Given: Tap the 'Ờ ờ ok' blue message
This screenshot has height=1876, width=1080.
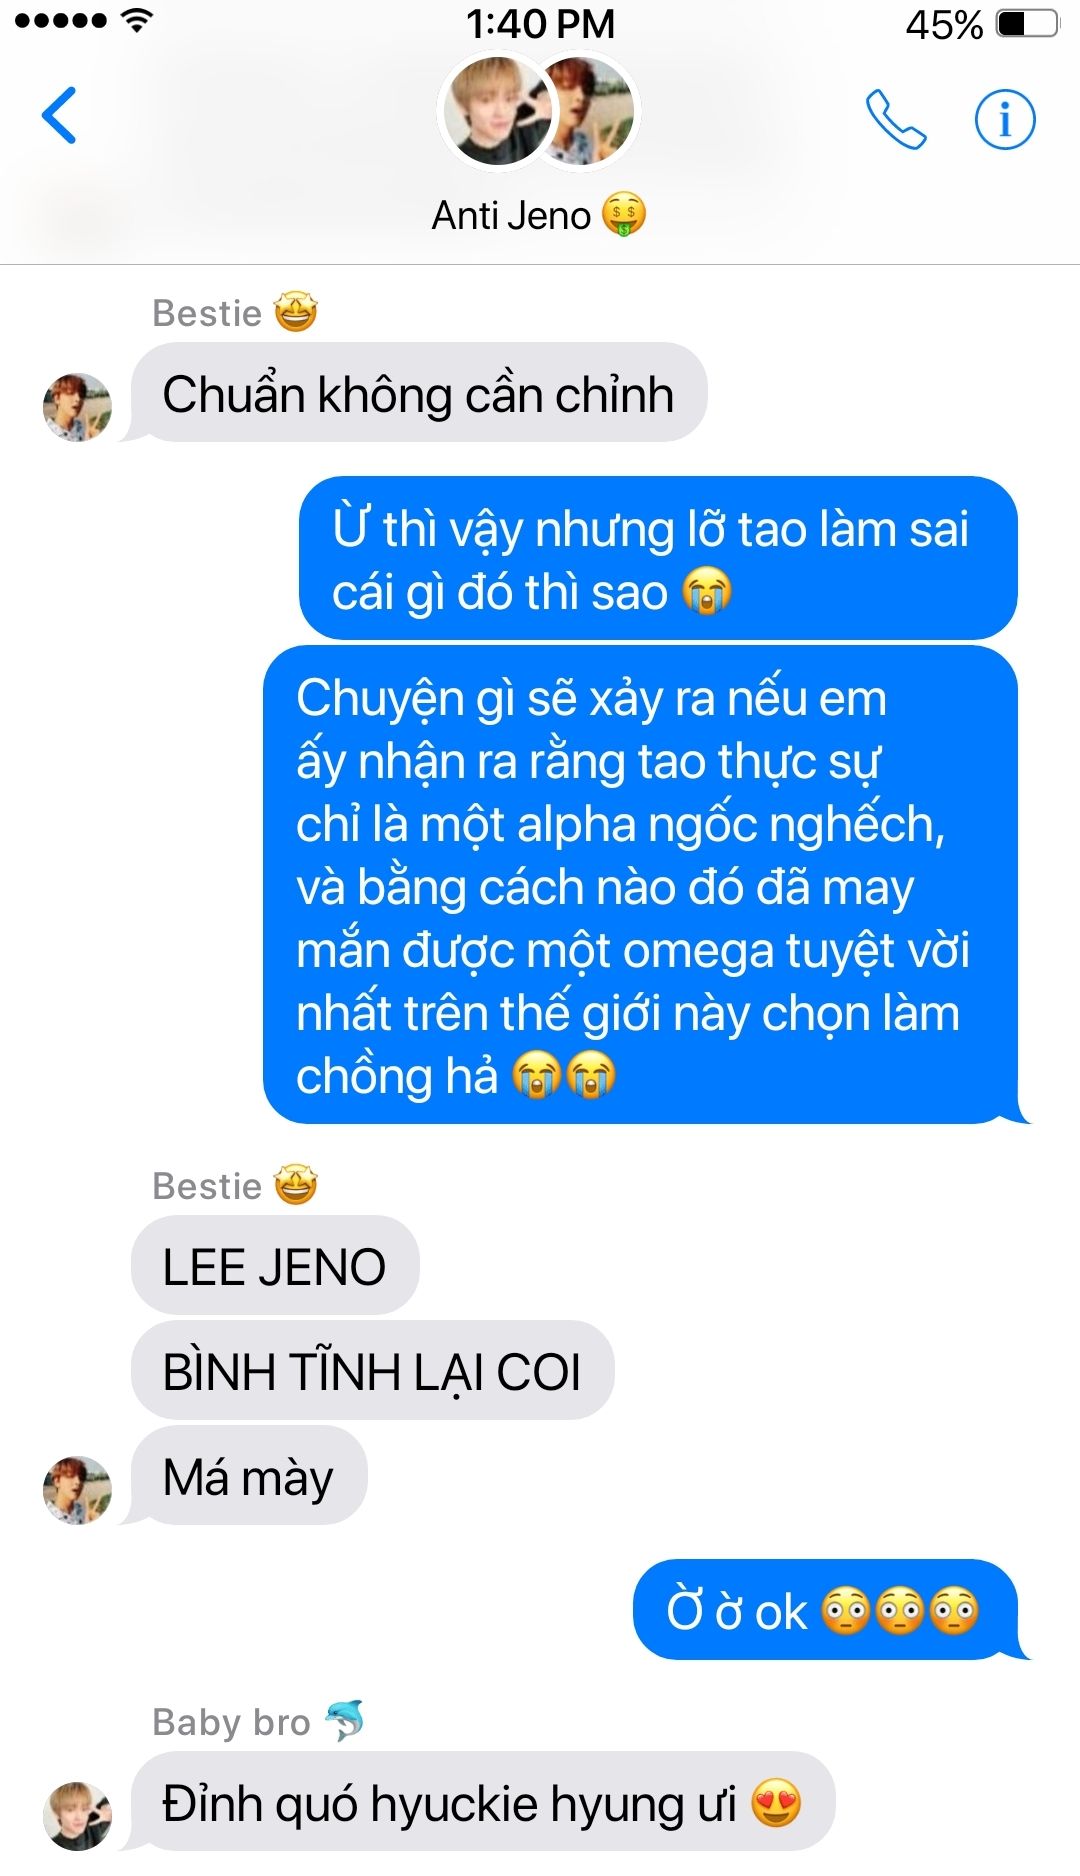Looking at the screenshot, I should 825,1610.
